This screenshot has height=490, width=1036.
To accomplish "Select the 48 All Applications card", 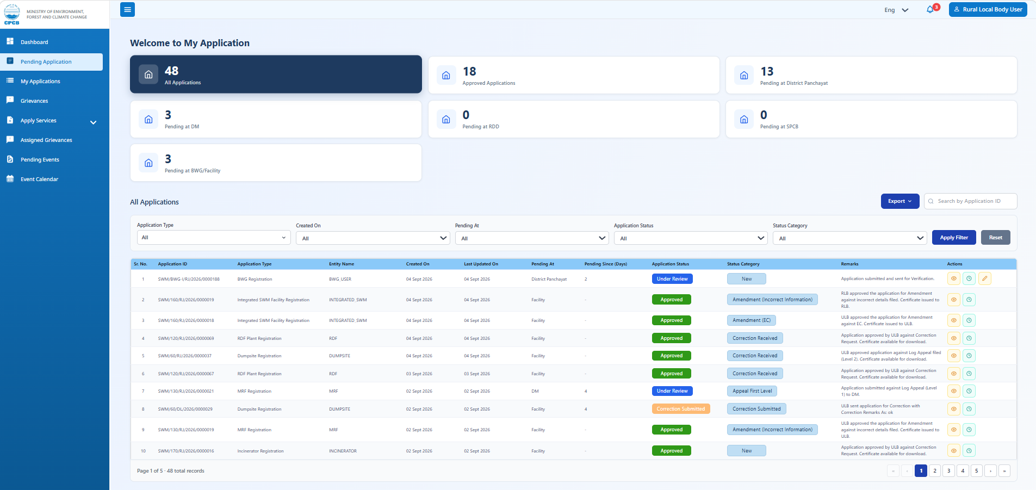I will pyautogui.click(x=276, y=74).
